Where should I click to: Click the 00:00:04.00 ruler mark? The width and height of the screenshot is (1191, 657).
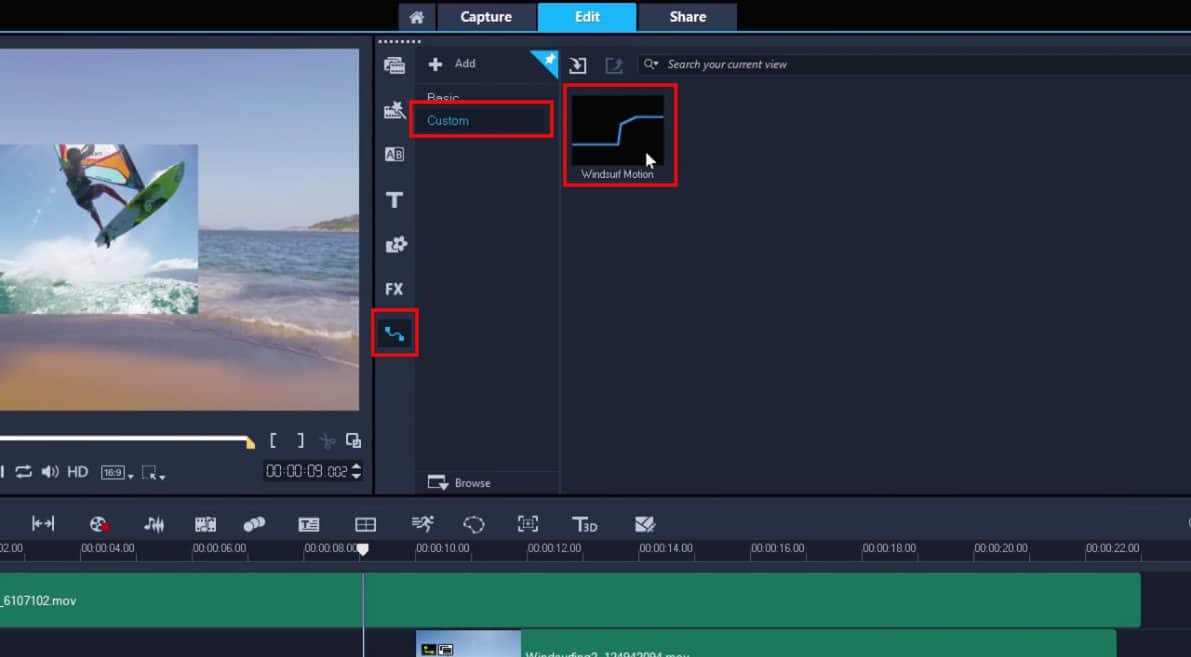coord(108,548)
